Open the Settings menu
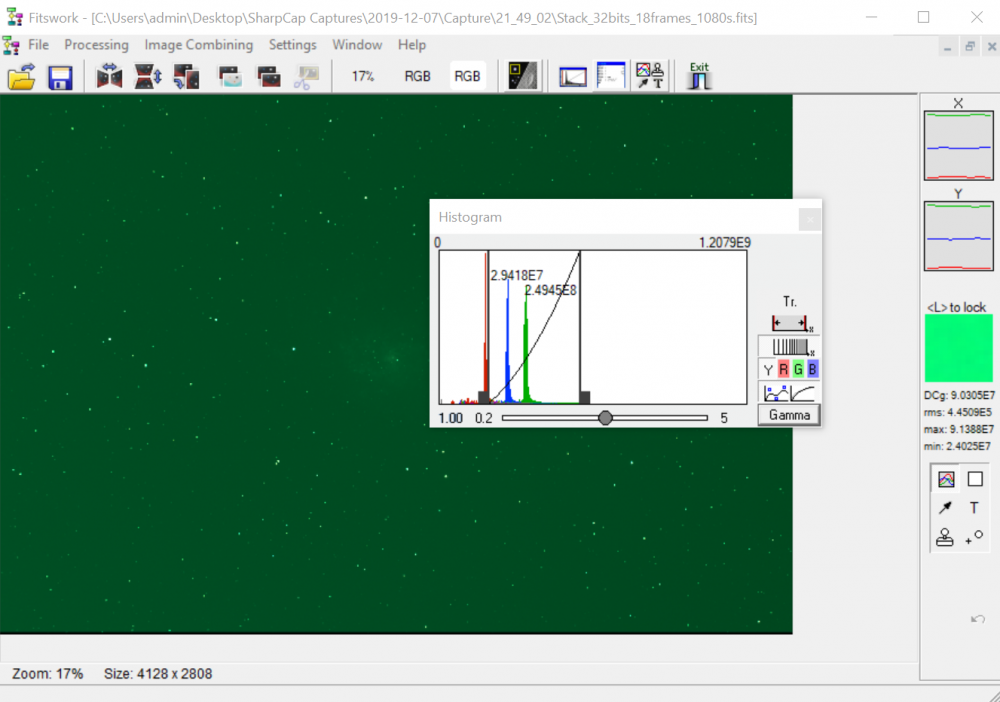Image resolution: width=1000 pixels, height=702 pixels. [x=292, y=45]
